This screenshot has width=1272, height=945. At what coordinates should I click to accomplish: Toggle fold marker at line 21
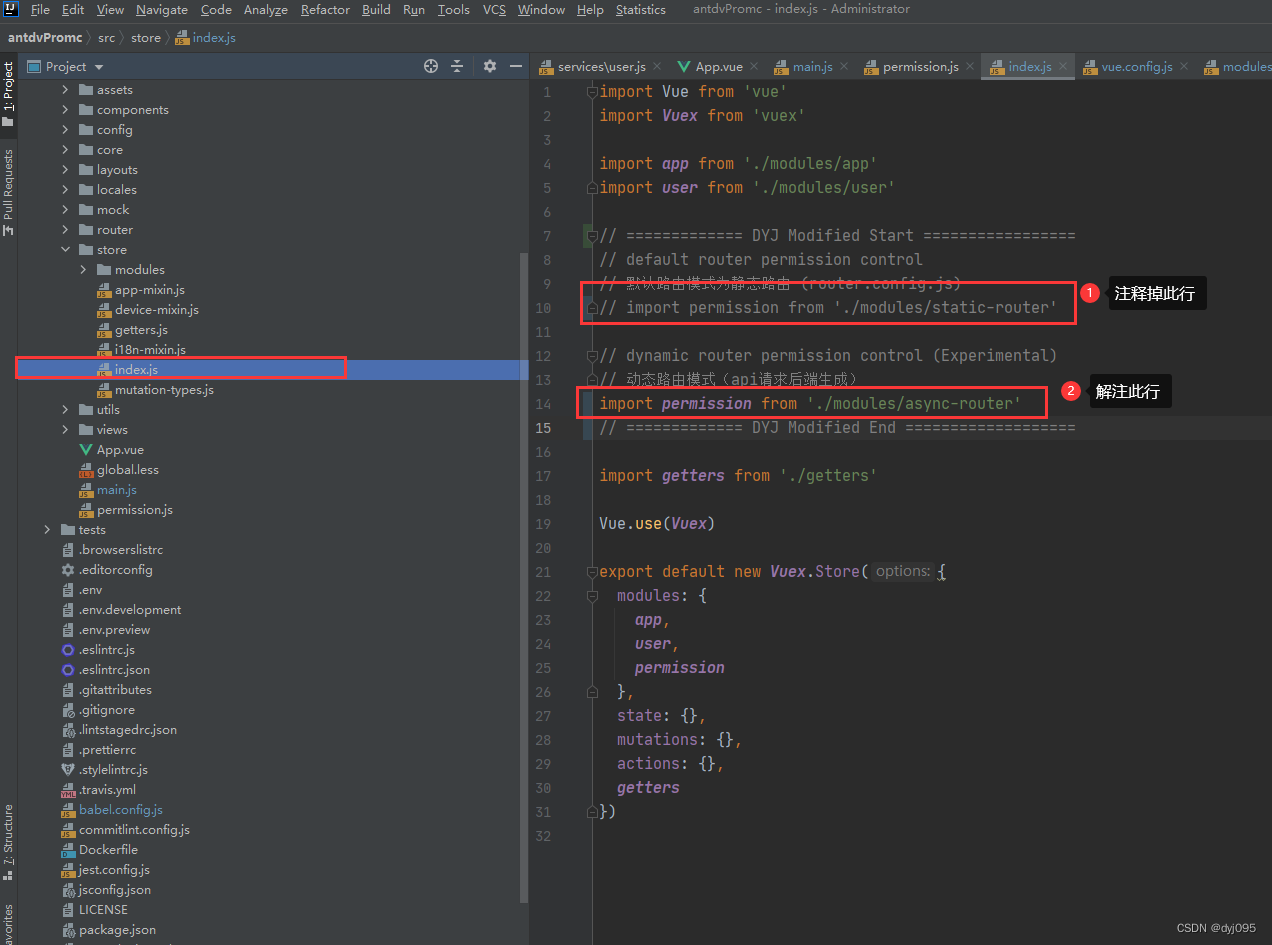pos(592,572)
